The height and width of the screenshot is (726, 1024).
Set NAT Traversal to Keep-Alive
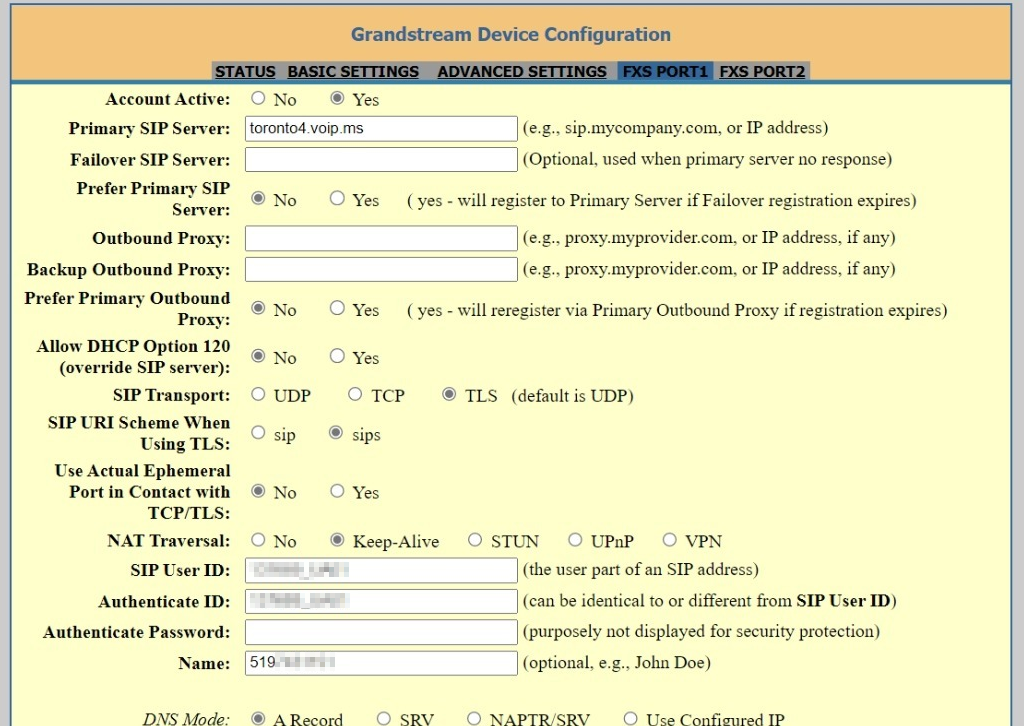pos(337,539)
